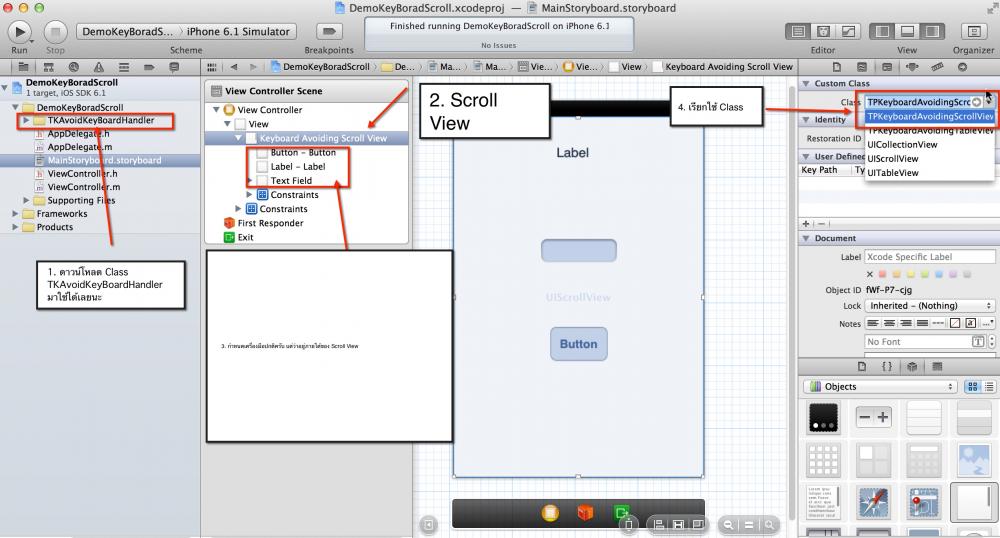The width and height of the screenshot is (1000, 538).
Task: Toggle the Navigator pane visibility
Action: (x=883, y=31)
